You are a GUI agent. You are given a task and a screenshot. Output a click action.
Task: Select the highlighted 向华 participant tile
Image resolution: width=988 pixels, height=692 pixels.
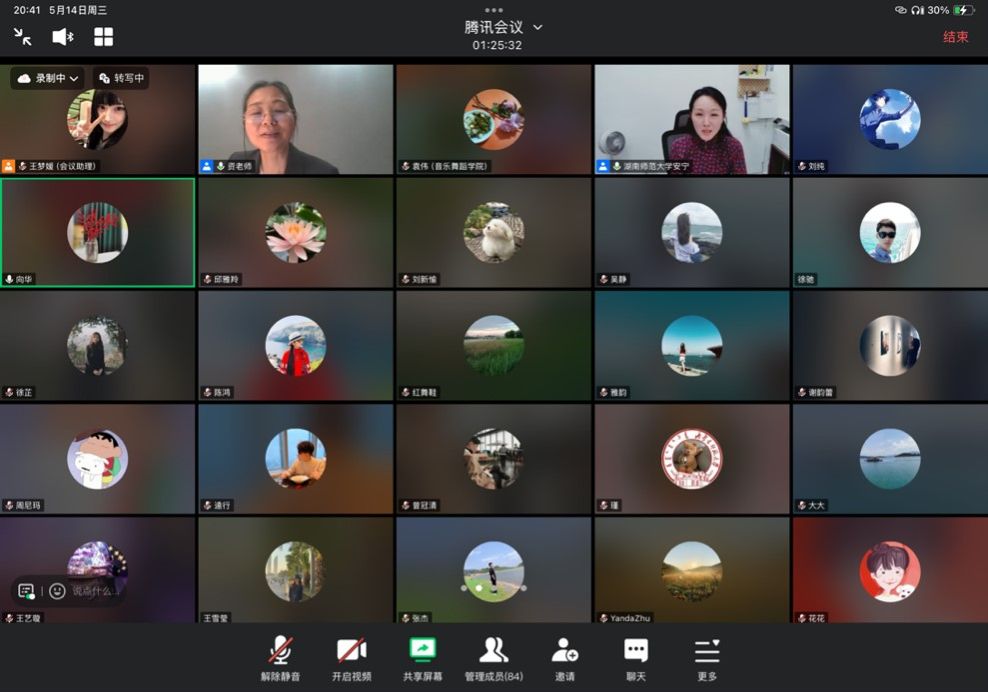tap(98, 232)
